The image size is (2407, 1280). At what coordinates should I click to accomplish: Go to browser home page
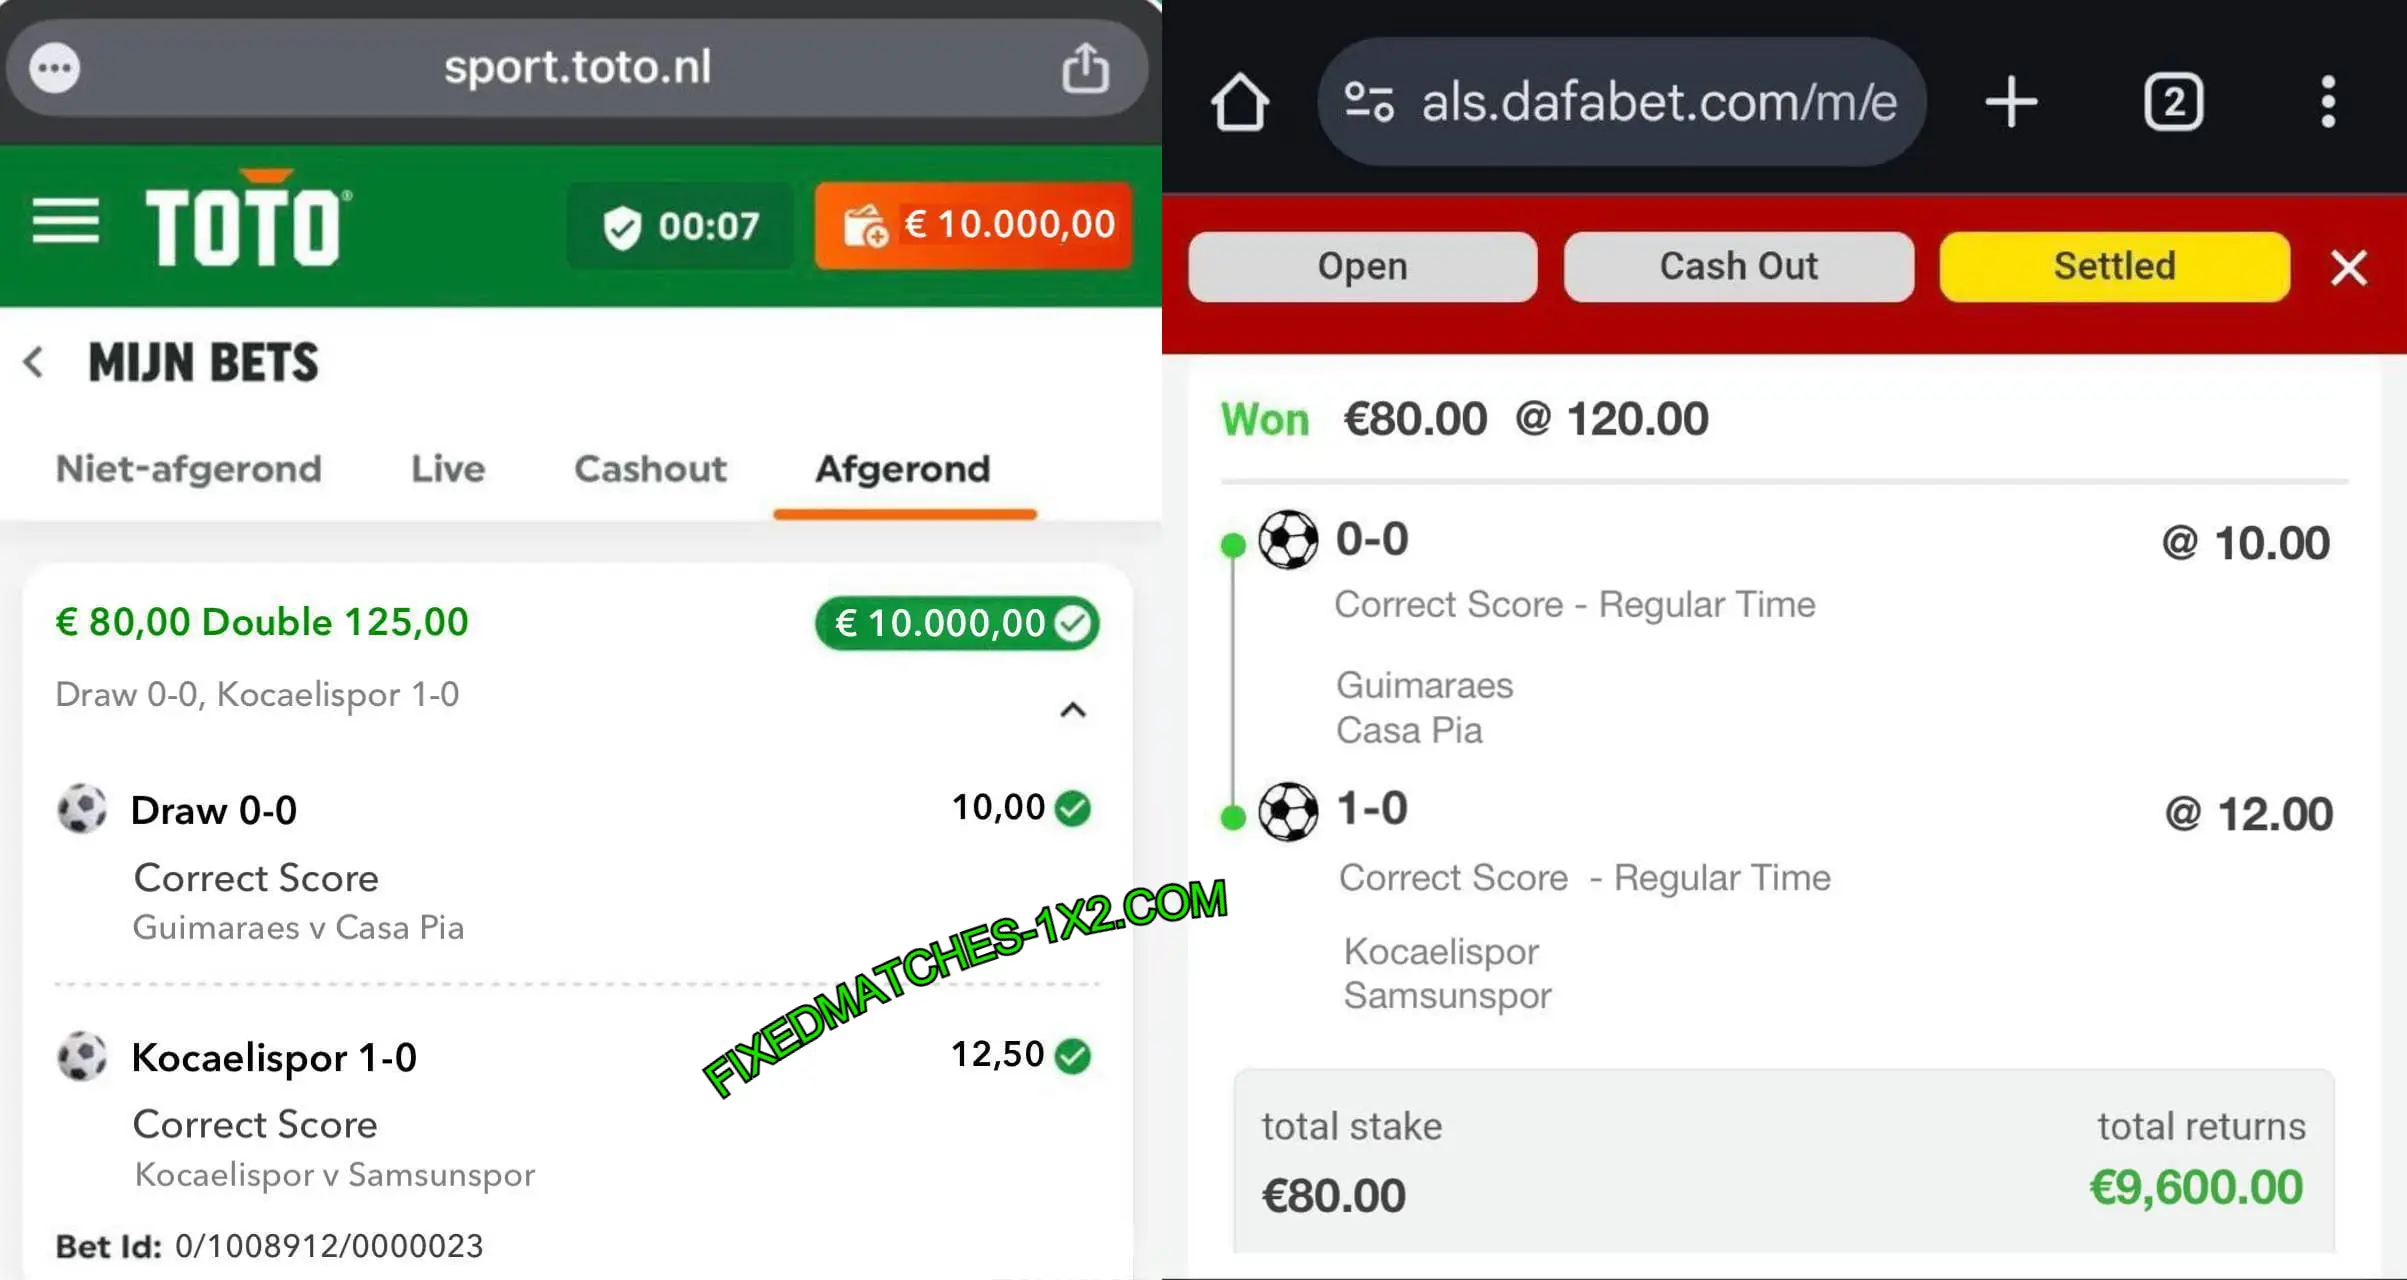pos(1240,102)
